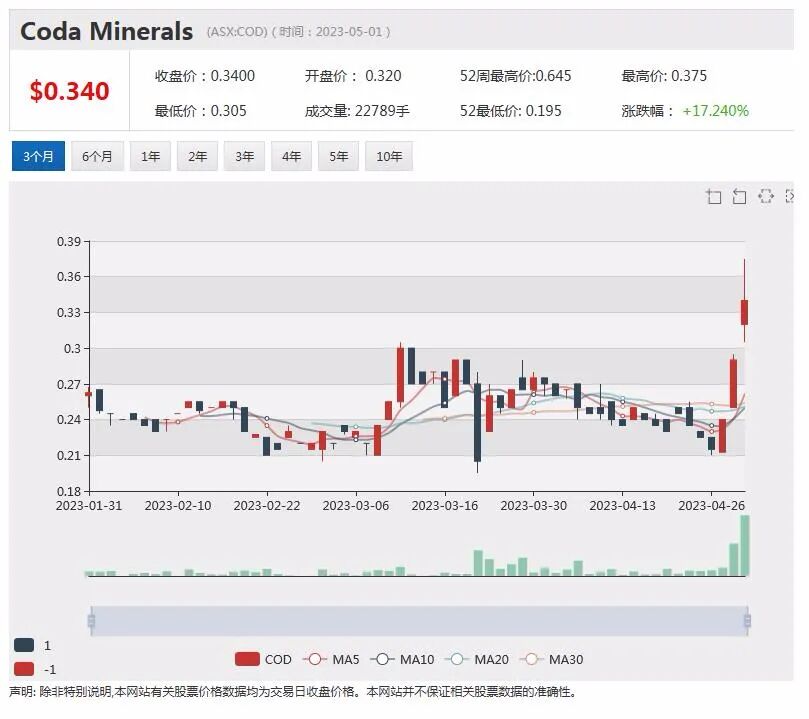
Task: Click the 2023-02-22 x-axis date label
Action: coord(267,505)
